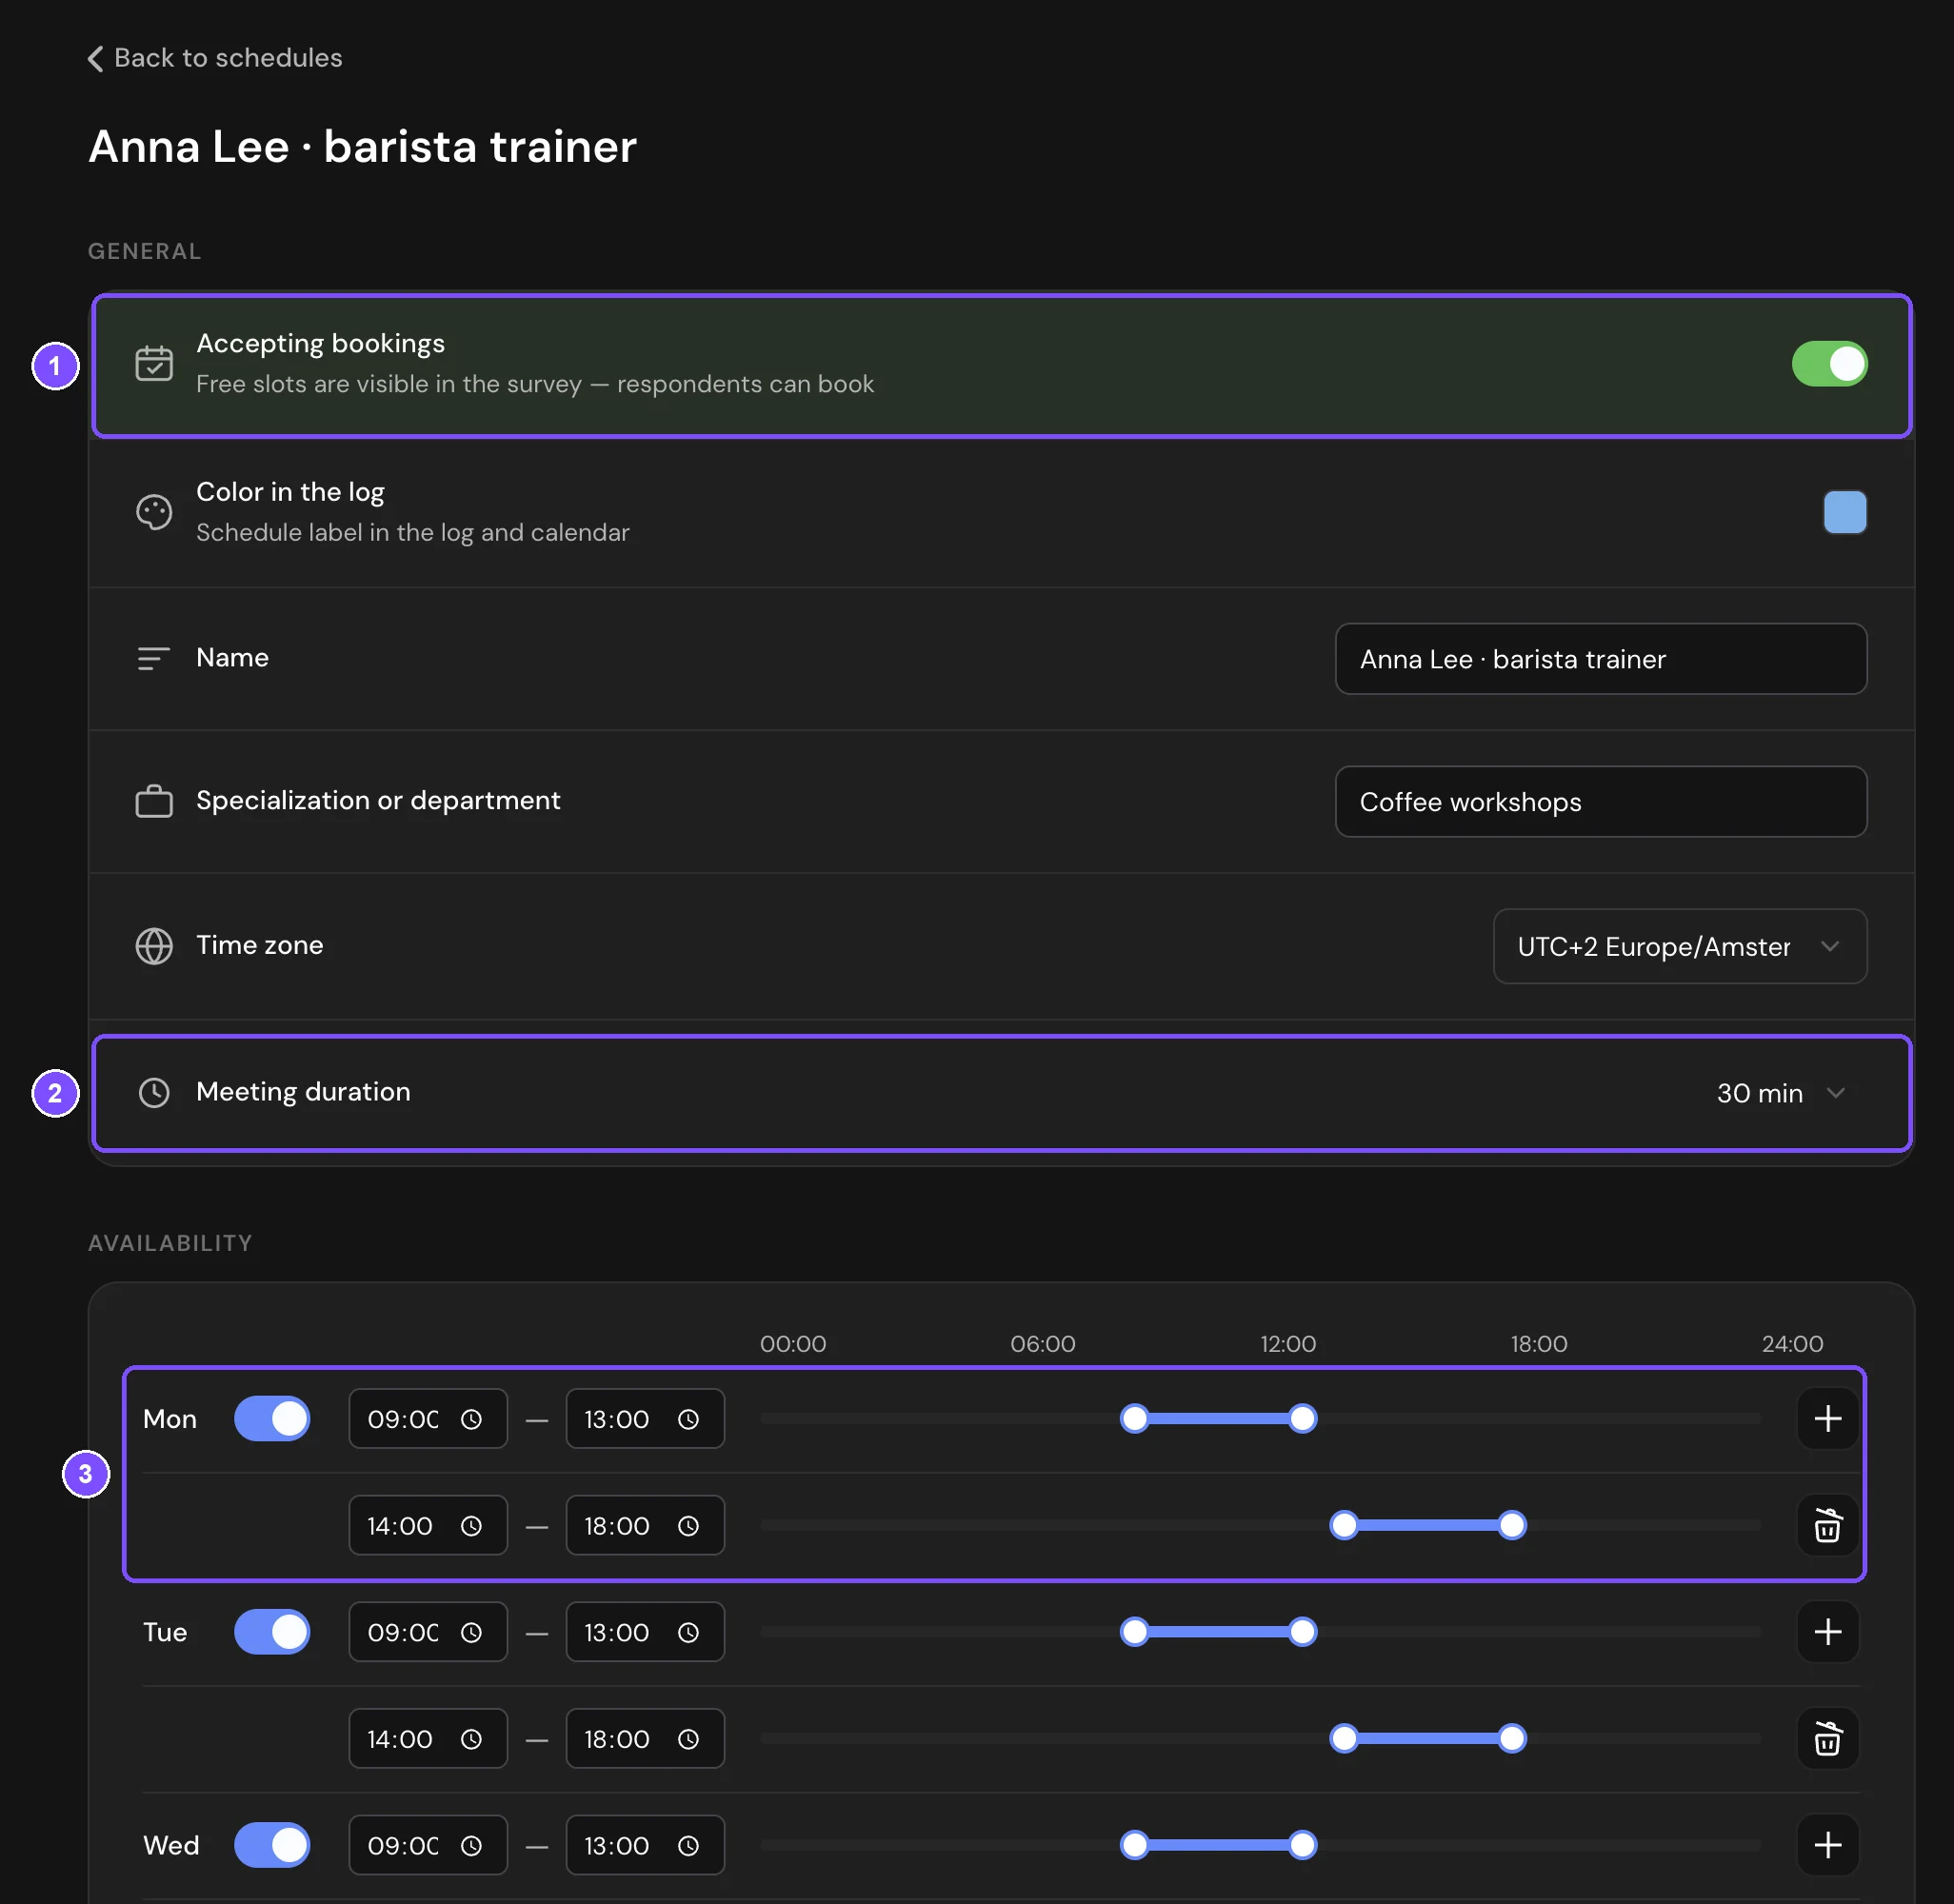The width and height of the screenshot is (1954, 1904).
Task: Edit the Name input field
Action: (1600, 659)
